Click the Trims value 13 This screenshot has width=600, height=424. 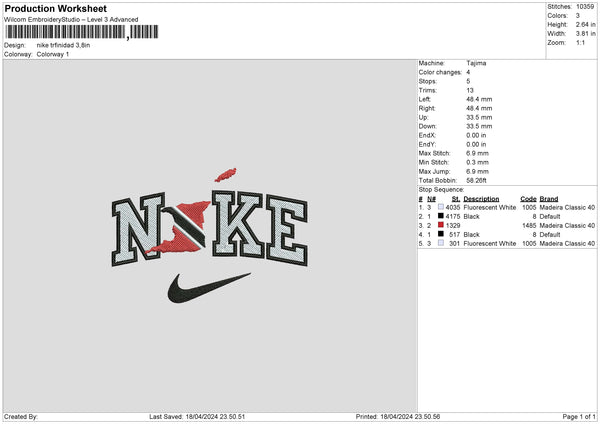point(470,90)
